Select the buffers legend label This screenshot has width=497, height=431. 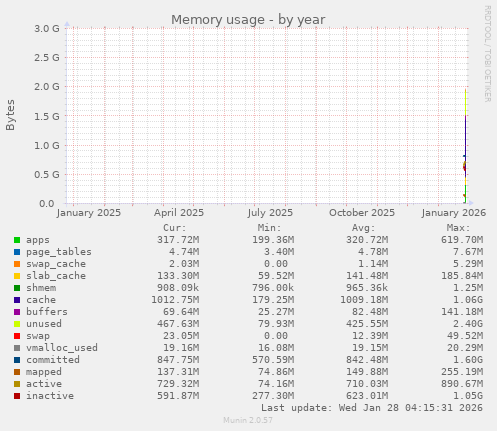click(x=47, y=312)
